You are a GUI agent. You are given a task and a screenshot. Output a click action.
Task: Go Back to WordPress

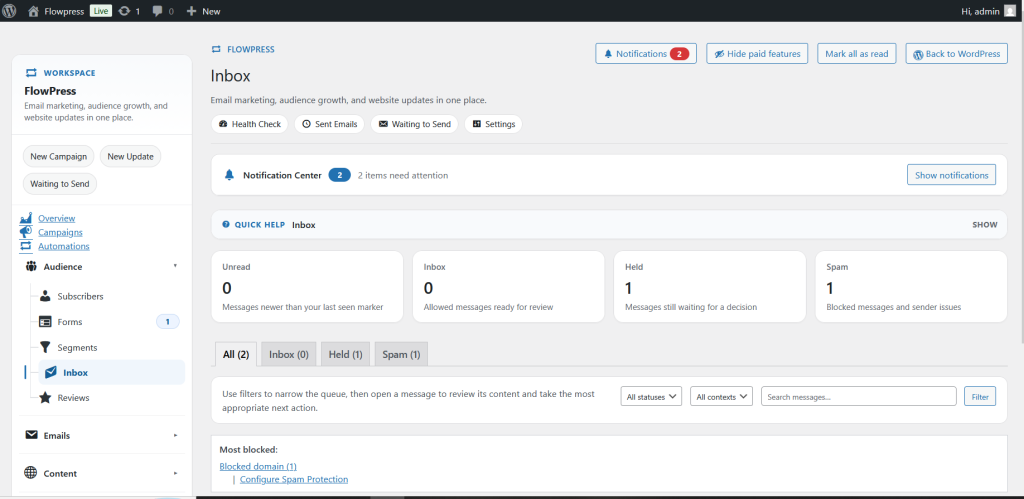pyautogui.click(x=957, y=54)
